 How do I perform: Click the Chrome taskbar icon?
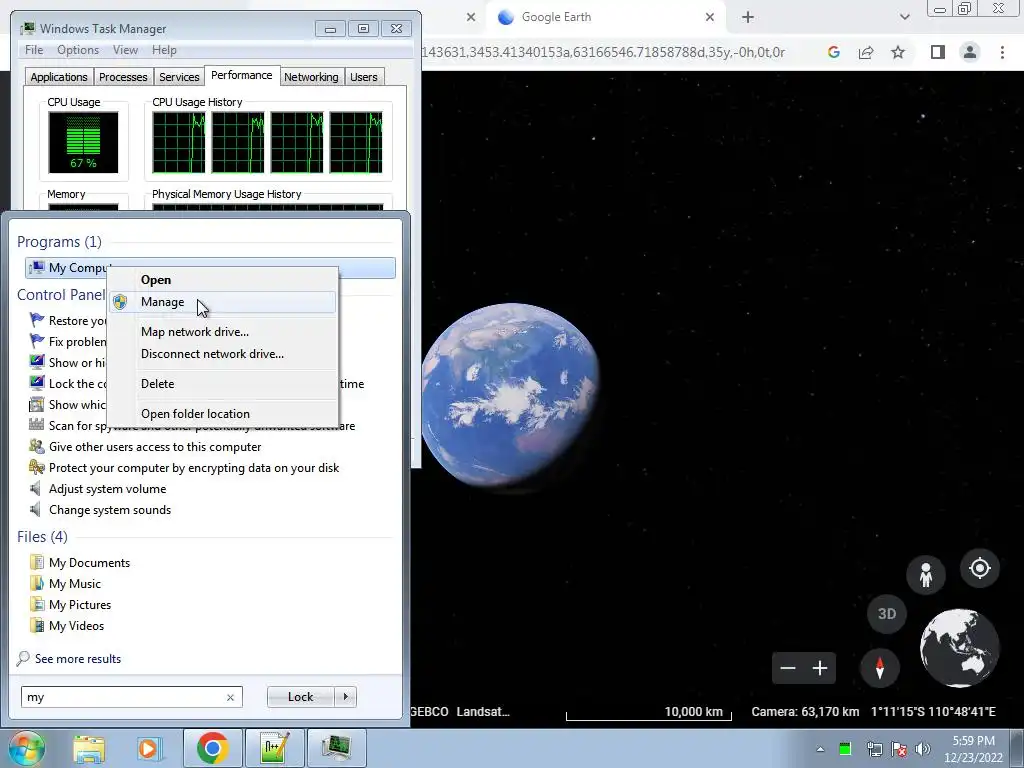[212, 748]
